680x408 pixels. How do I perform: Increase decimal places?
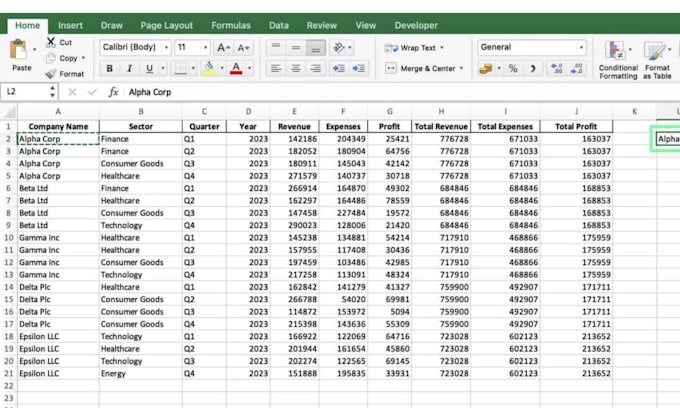point(556,68)
